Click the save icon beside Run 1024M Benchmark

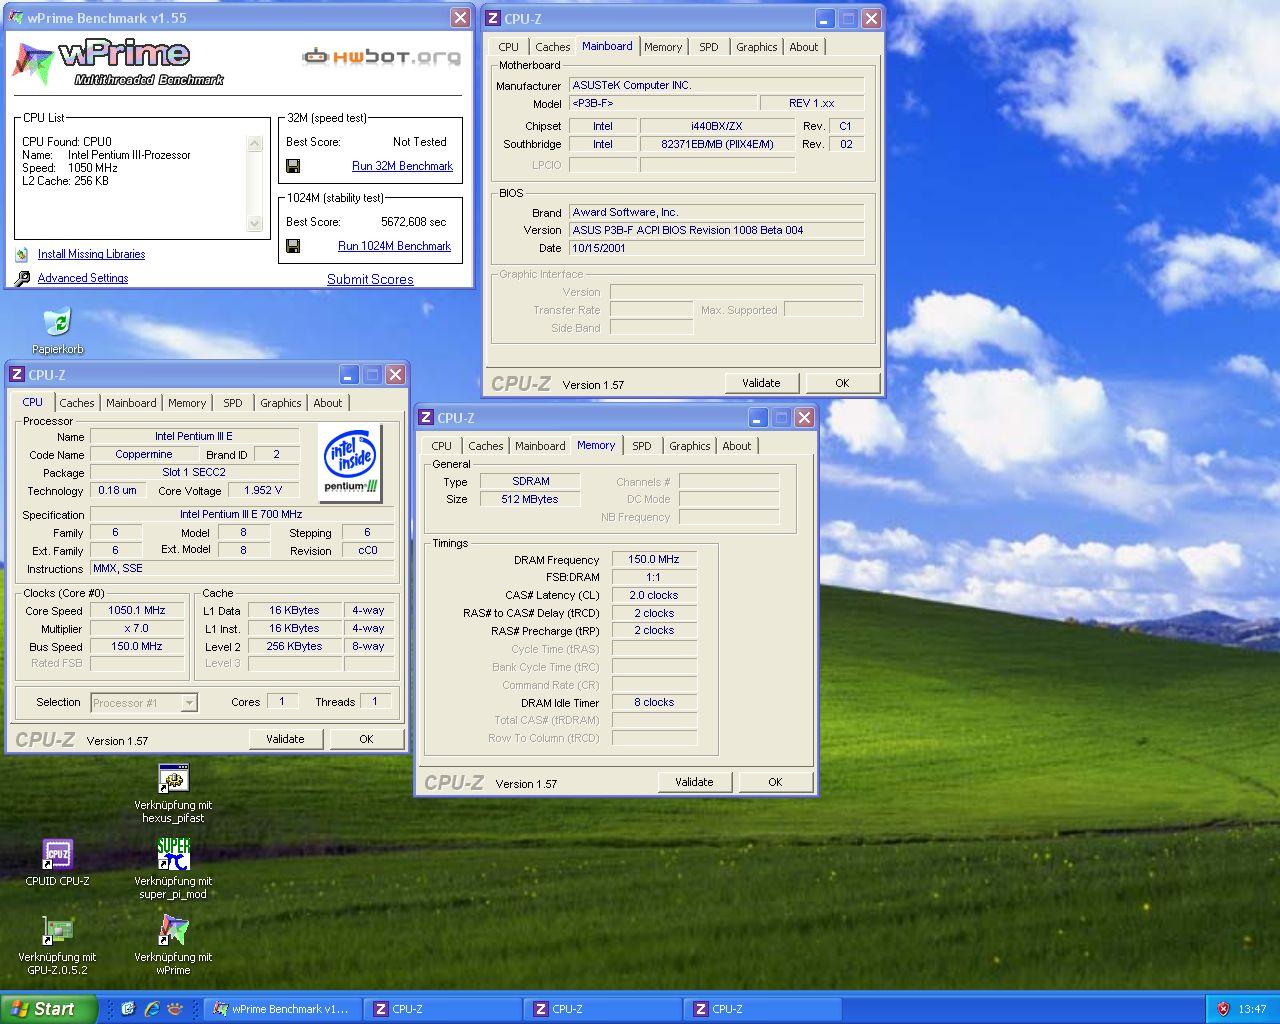[293, 246]
